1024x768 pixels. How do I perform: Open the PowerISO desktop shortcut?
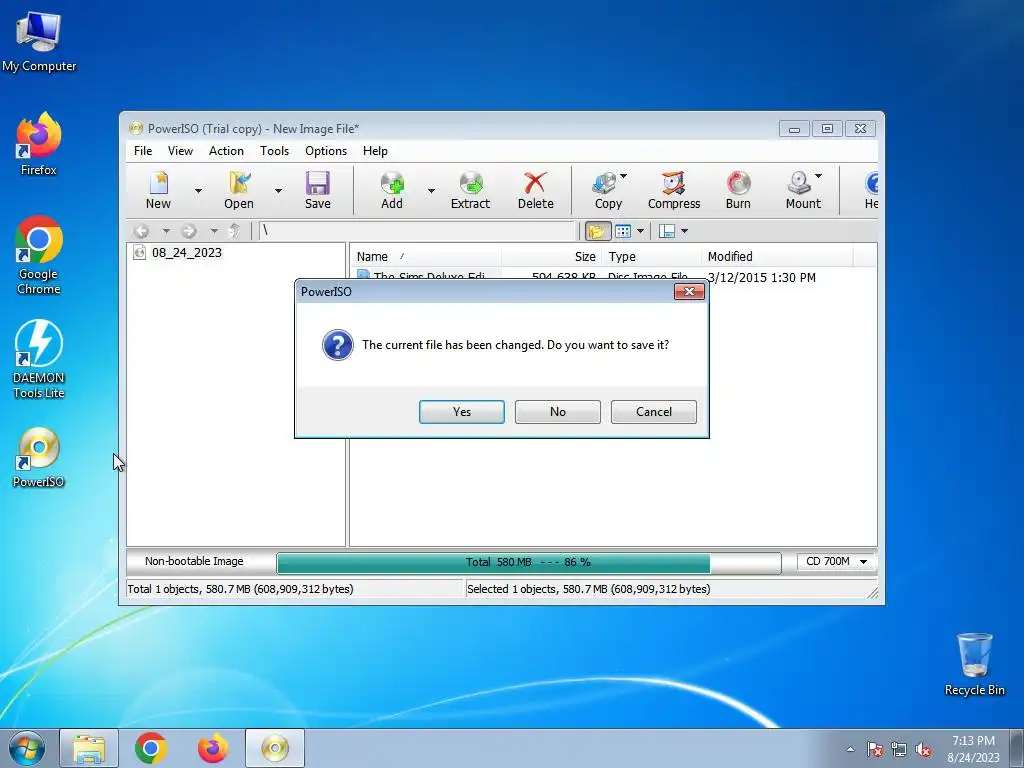pyautogui.click(x=39, y=457)
